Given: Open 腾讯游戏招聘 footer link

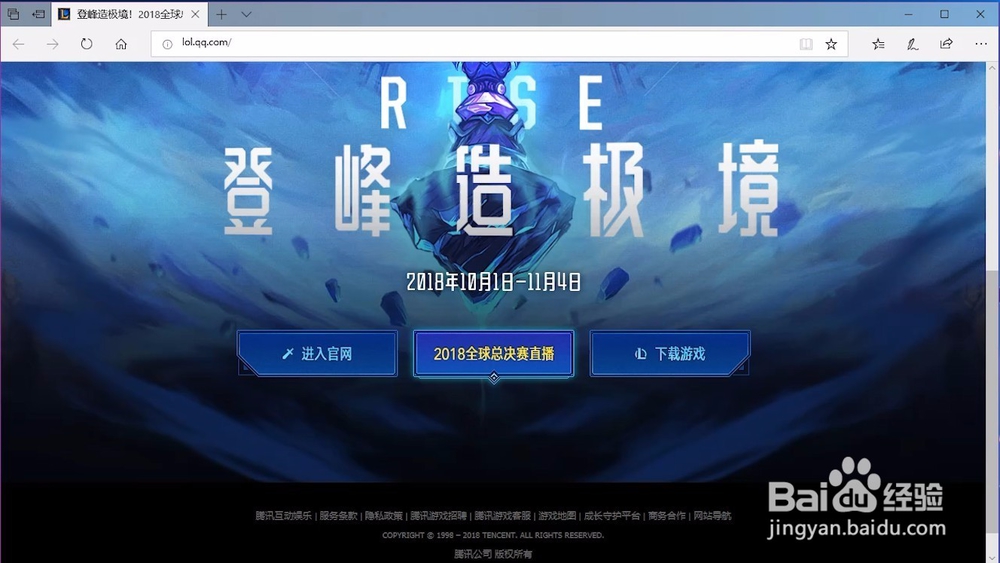Looking at the screenshot, I should tap(438, 516).
